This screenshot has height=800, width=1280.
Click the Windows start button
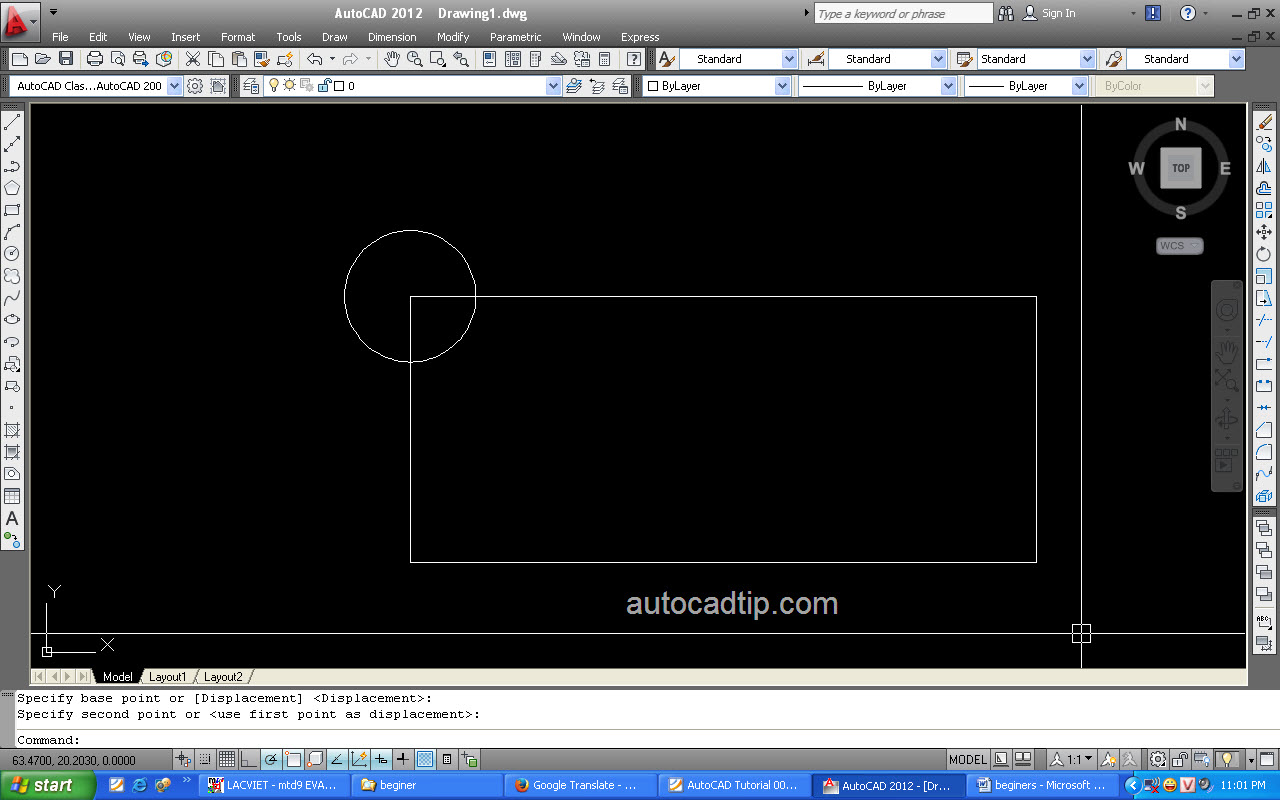coord(47,785)
